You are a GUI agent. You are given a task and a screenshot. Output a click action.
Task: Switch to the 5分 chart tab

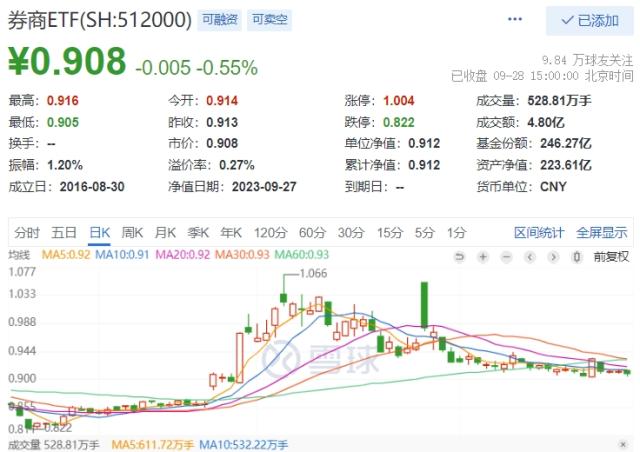point(424,233)
